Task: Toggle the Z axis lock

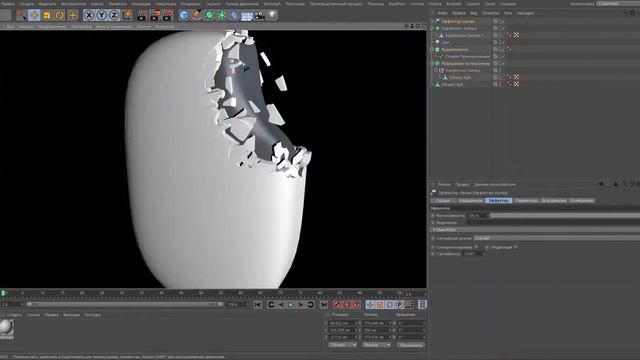Action: [114, 15]
